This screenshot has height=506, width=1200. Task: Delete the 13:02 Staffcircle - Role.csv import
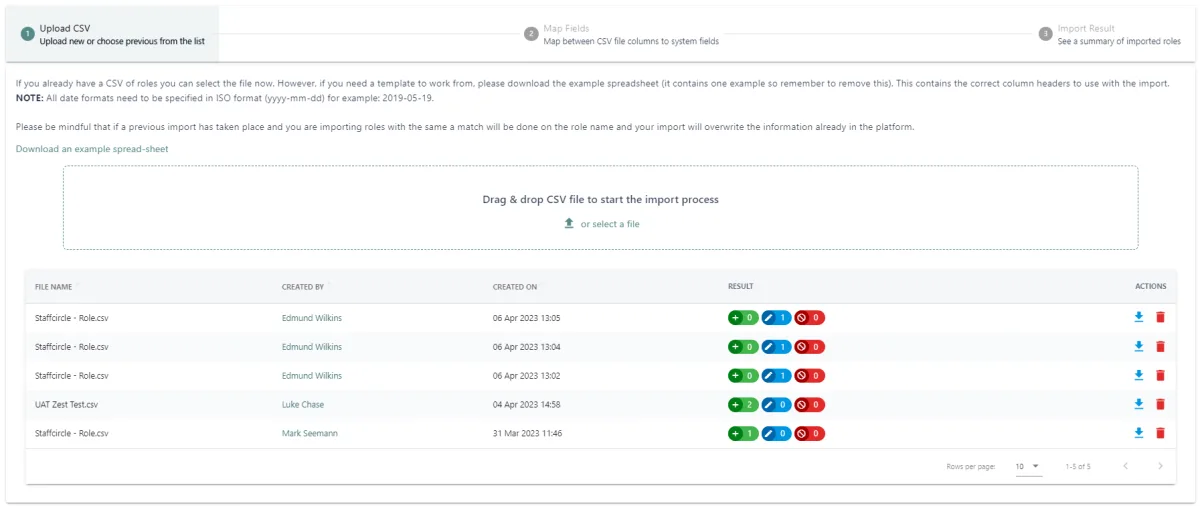(1160, 376)
